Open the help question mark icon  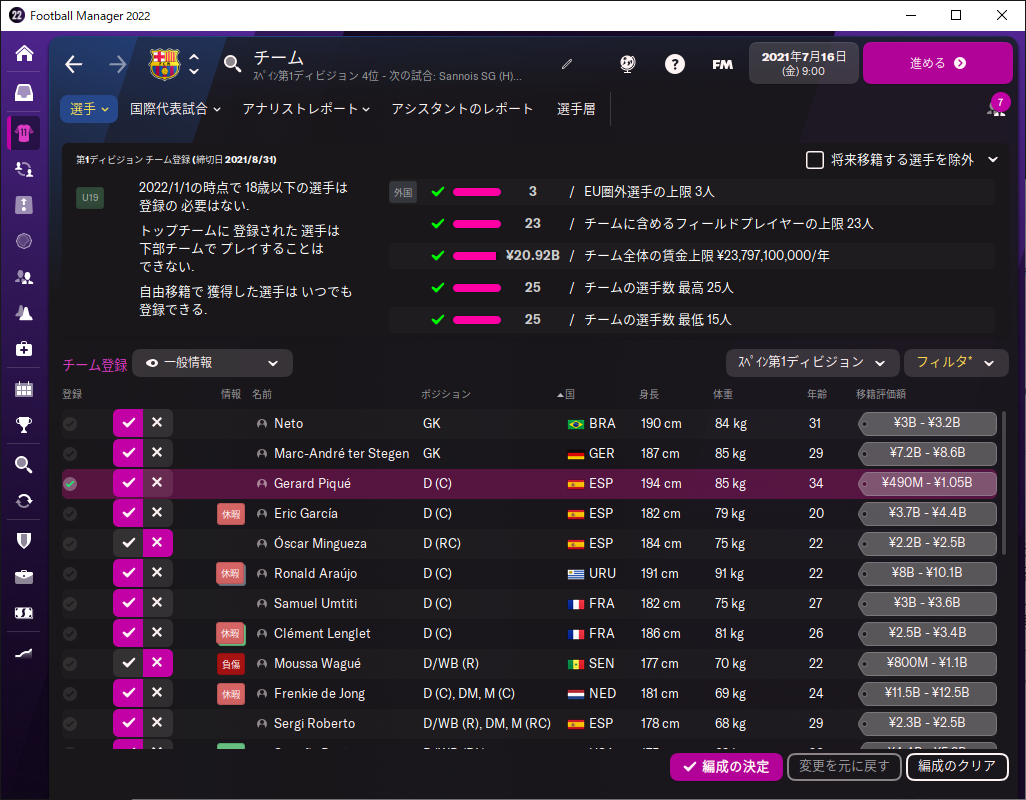pos(675,64)
